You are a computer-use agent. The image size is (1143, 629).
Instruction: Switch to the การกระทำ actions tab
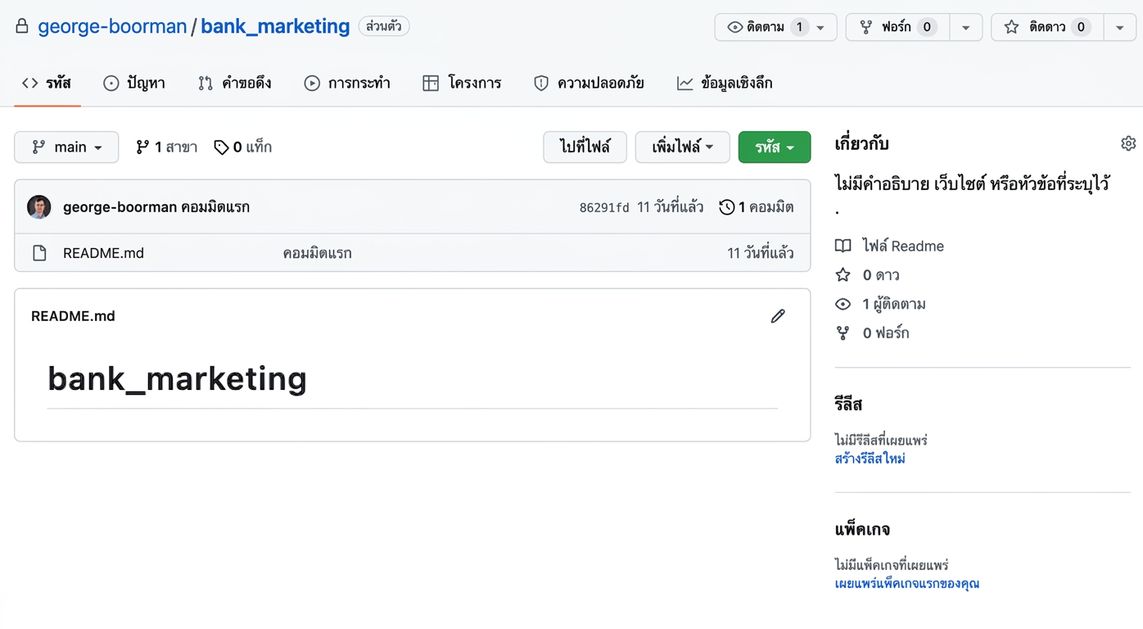click(347, 83)
